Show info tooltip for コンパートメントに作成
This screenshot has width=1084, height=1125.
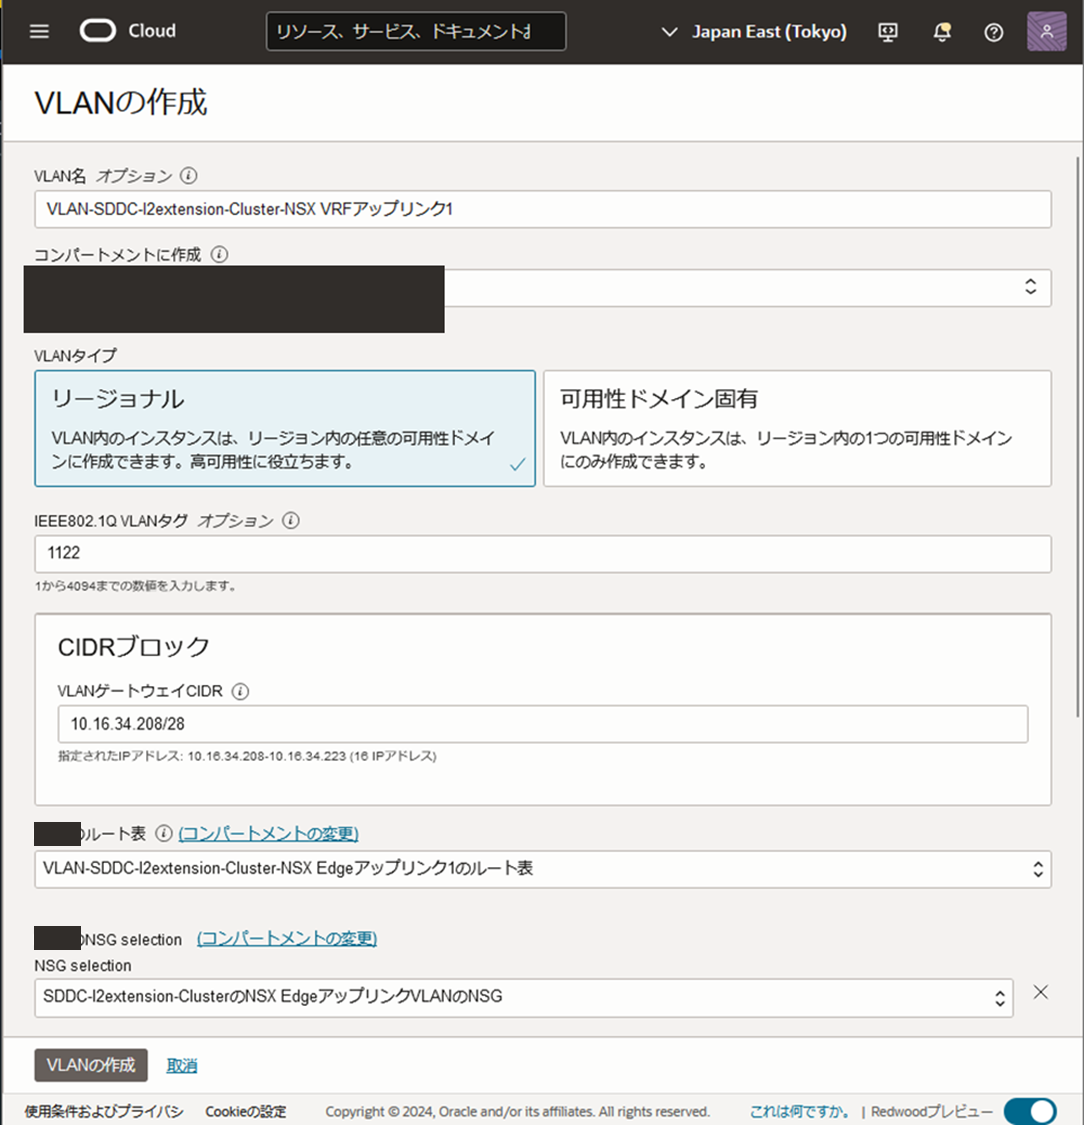220,255
